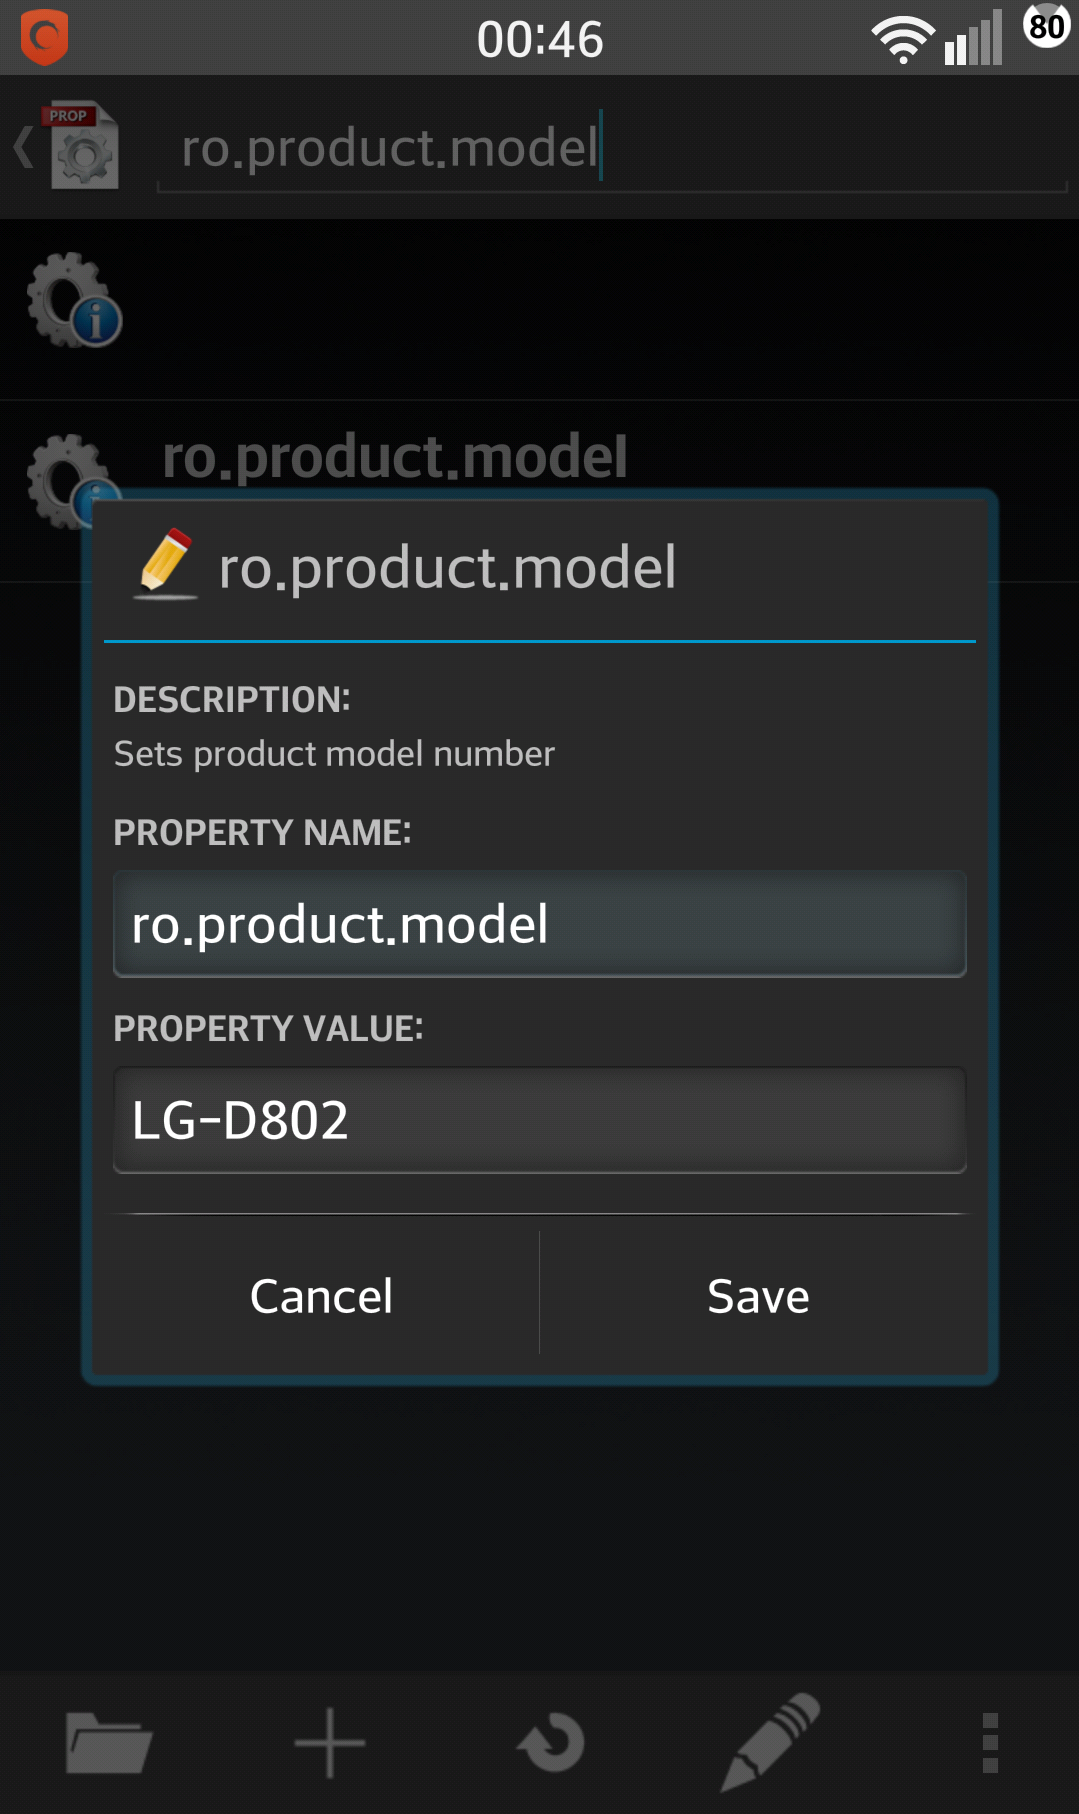The image size is (1079, 1814).
Task: Tap the pencil icon in dialog title
Action: [x=166, y=564]
